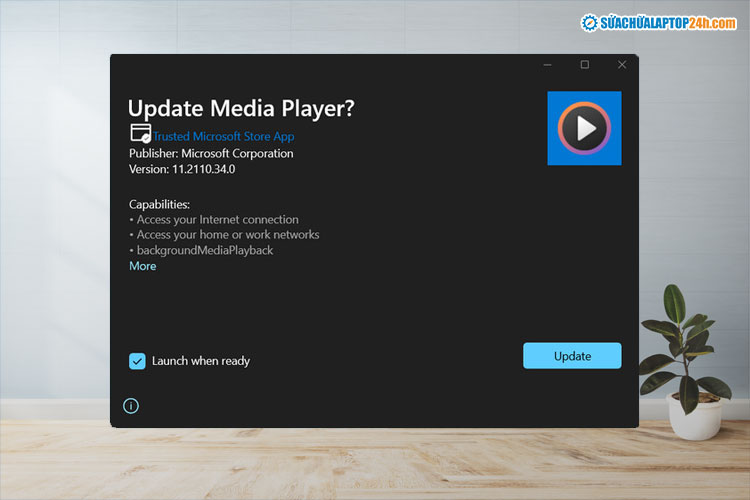Open the Trusted Microsoft Store App link

coord(223,136)
